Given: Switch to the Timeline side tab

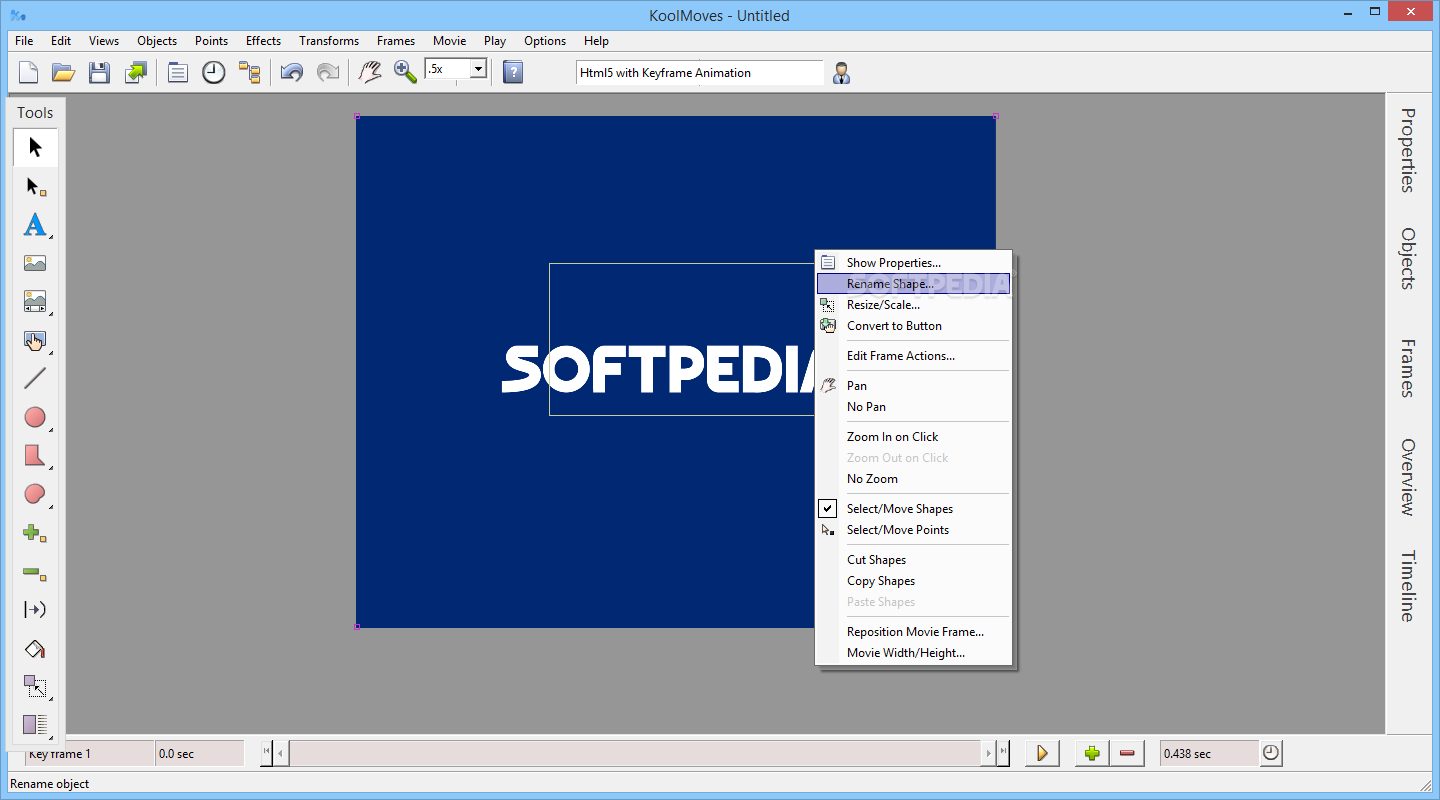Looking at the screenshot, I should pos(1408,586).
